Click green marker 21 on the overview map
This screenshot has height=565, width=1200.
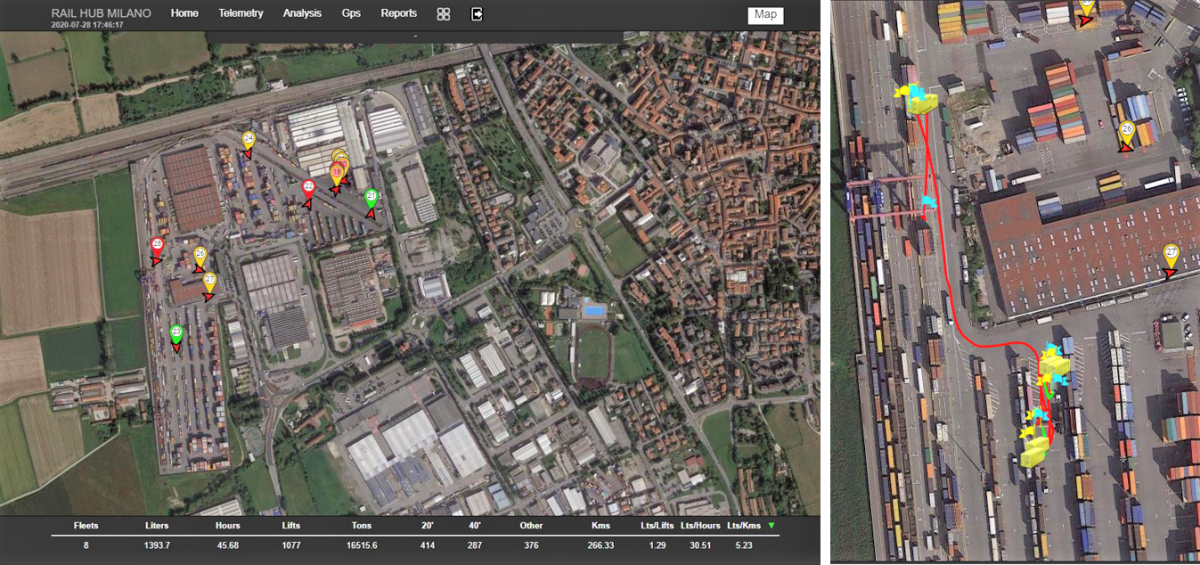pos(371,197)
